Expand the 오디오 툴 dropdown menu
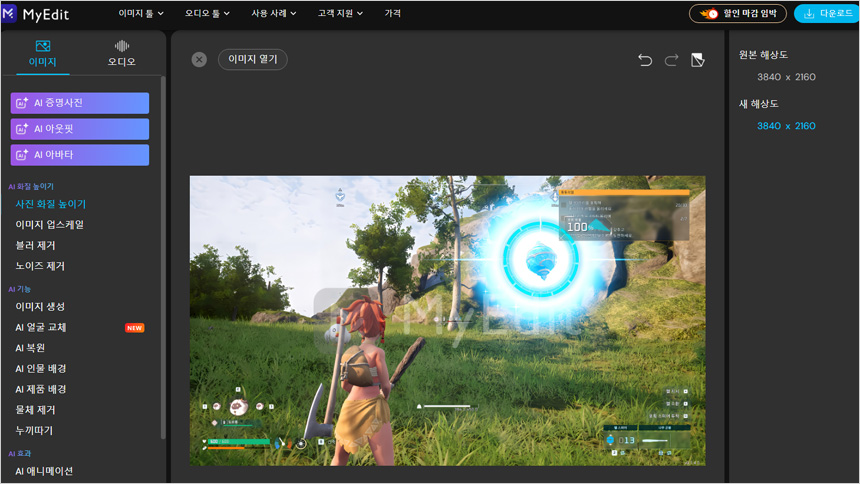The image size is (860, 484). coord(207,14)
